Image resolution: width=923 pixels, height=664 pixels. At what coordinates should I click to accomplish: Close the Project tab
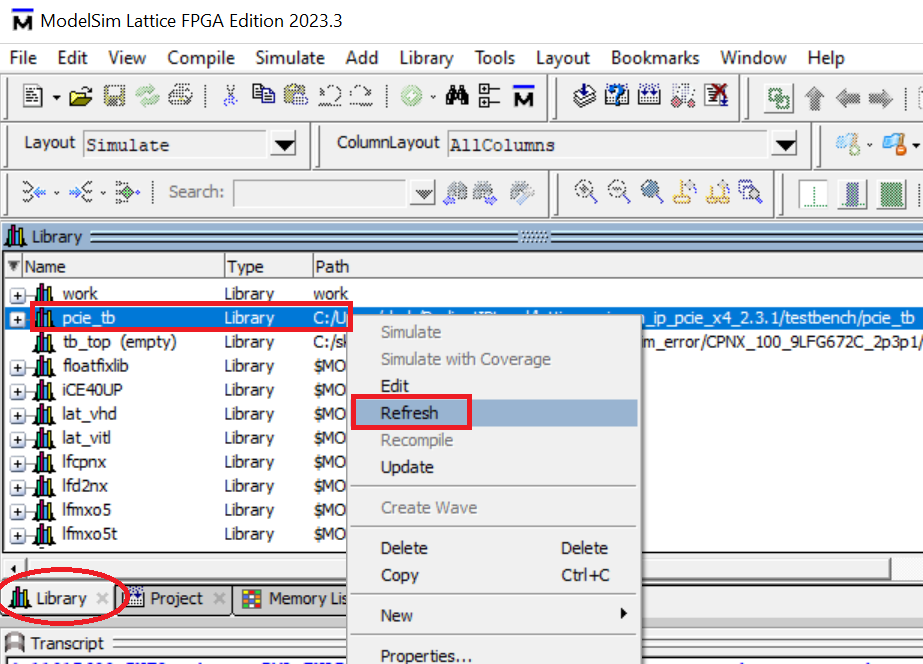[219, 599]
